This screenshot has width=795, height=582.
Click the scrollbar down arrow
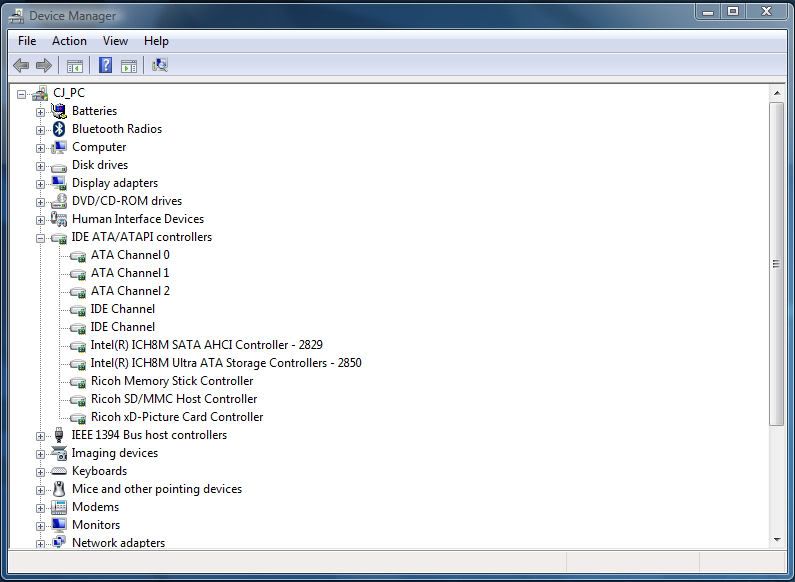(777, 540)
